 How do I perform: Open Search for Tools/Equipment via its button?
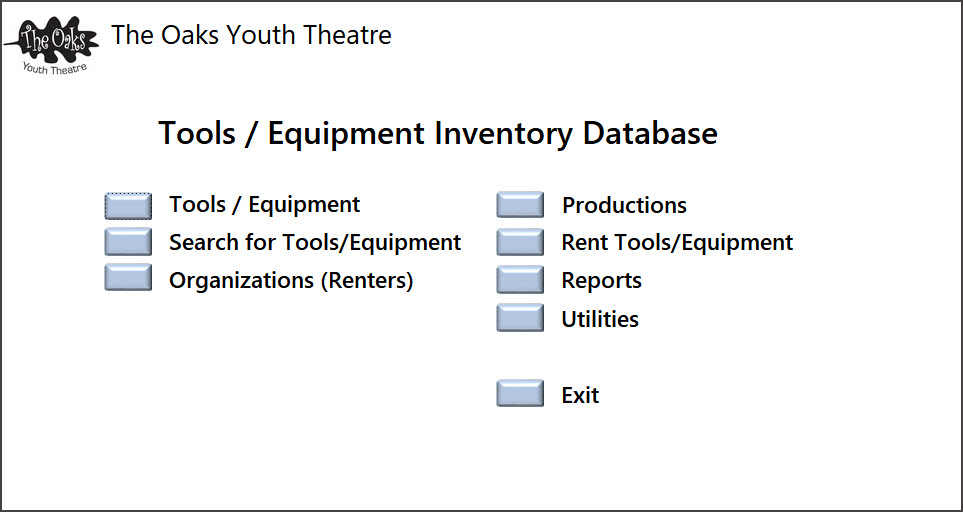(128, 241)
